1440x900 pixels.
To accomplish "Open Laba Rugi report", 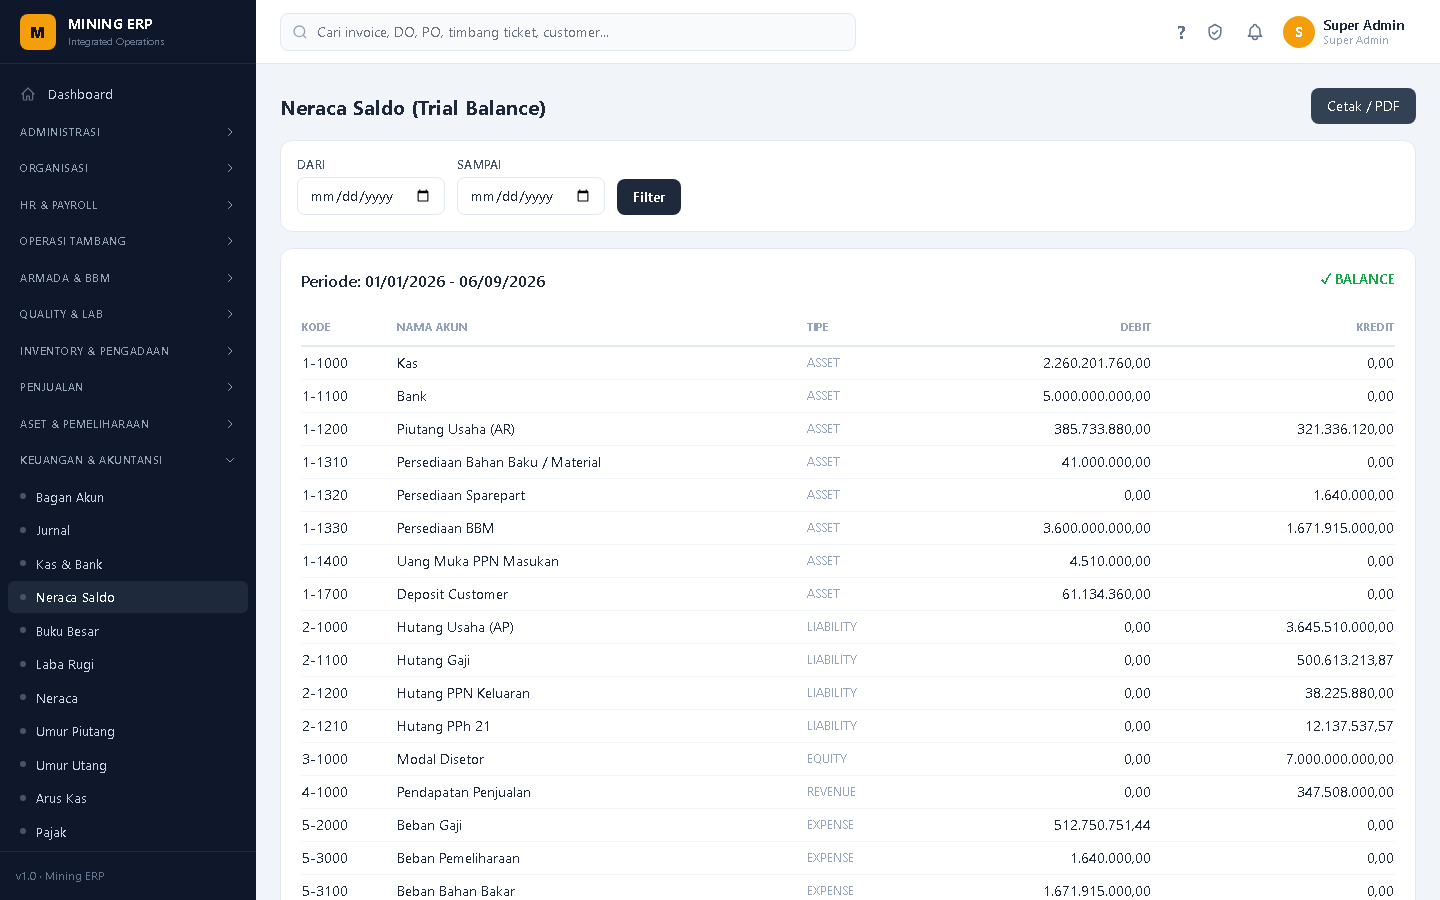I will 128,664.
